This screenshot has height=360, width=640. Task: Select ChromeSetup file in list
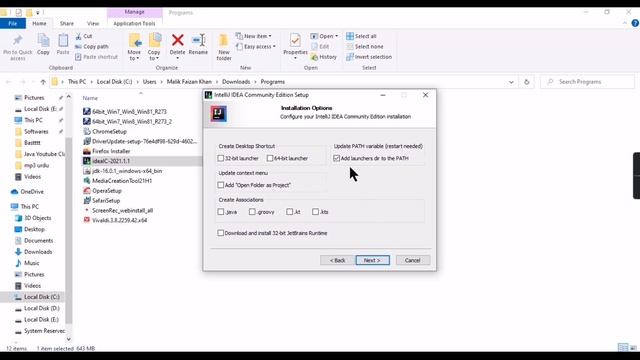coord(109,131)
